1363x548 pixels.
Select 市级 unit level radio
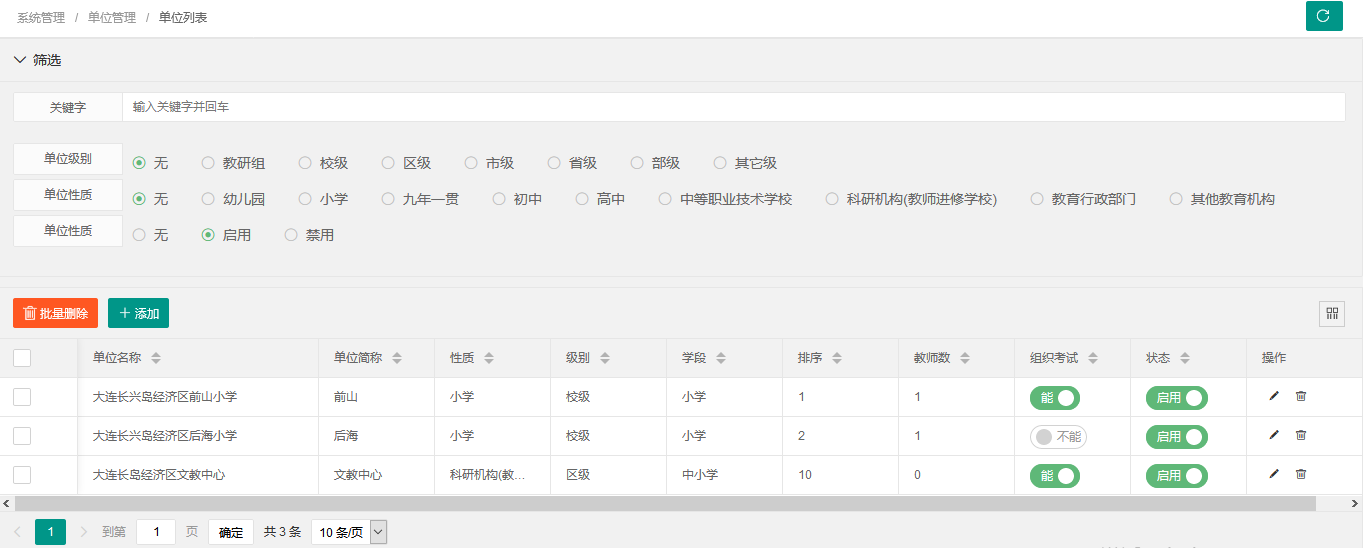[471, 163]
